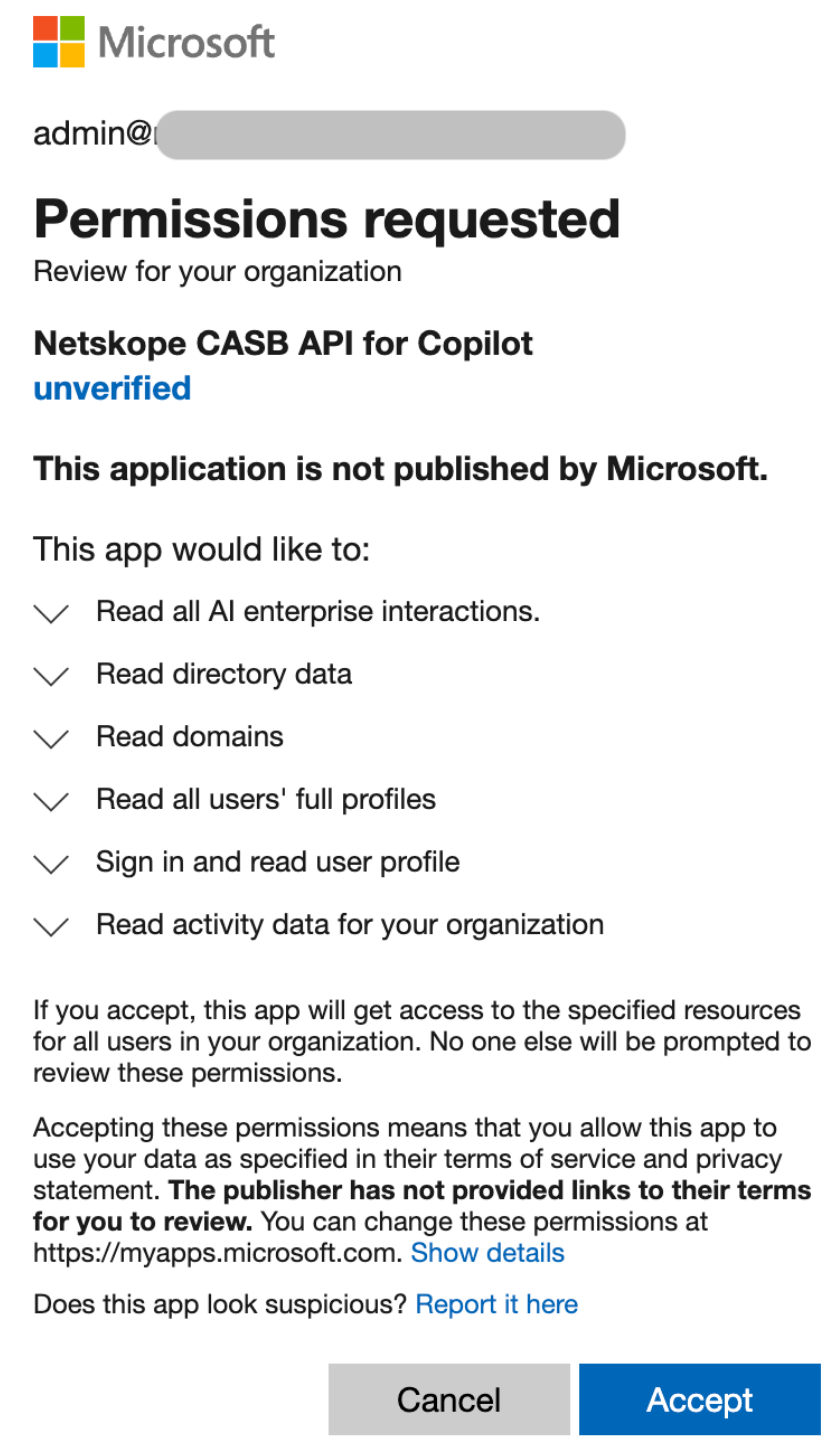
Task: Click the Netskope CASB API for Copilot app name
Action: (x=283, y=344)
